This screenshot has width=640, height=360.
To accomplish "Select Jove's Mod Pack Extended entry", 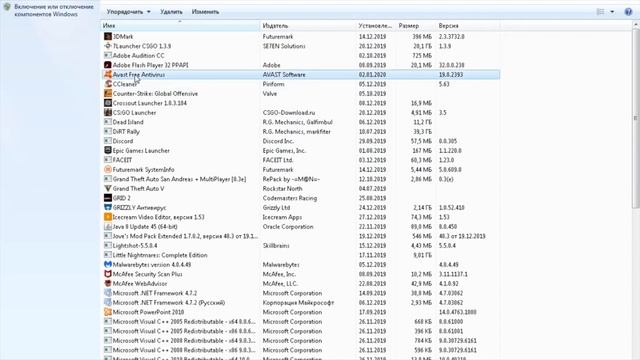I will click(x=300, y=236).
